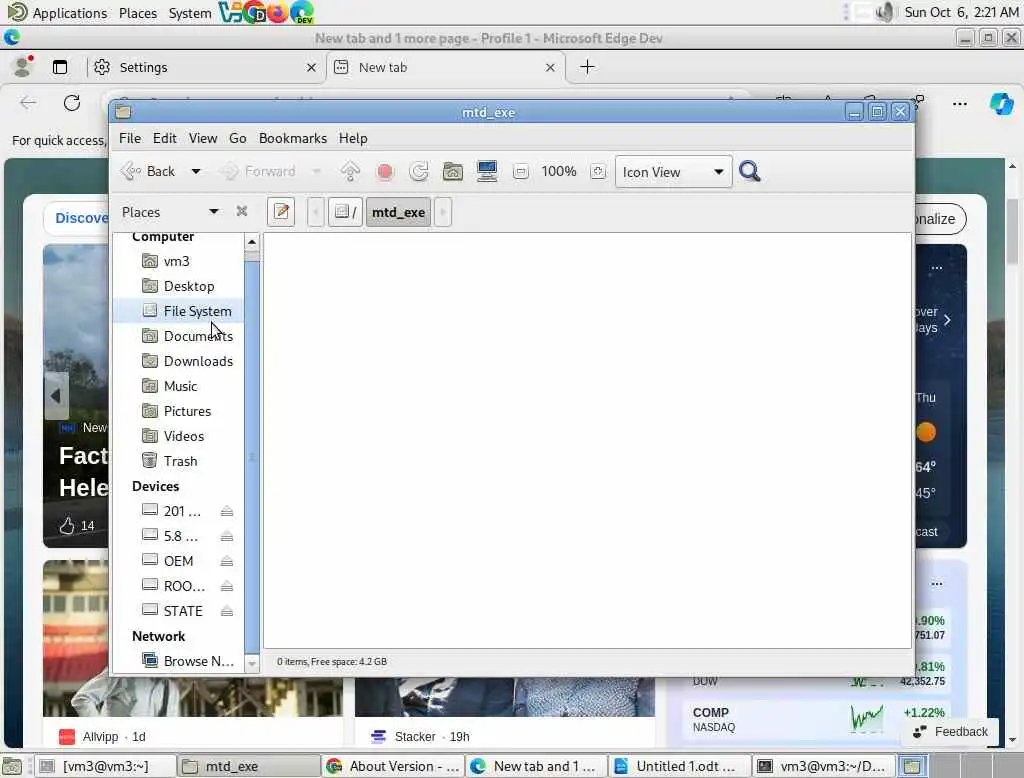Click the volume icon in panel

coord(884,12)
